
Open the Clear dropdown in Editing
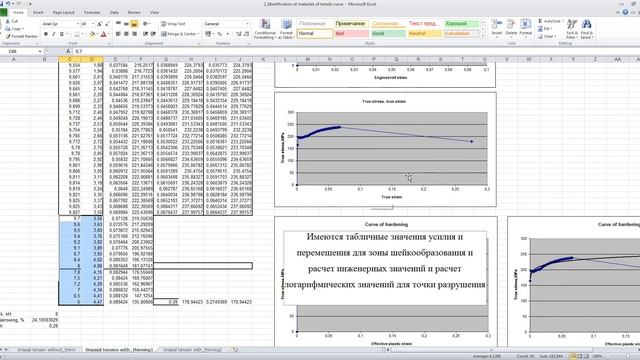(547, 36)
